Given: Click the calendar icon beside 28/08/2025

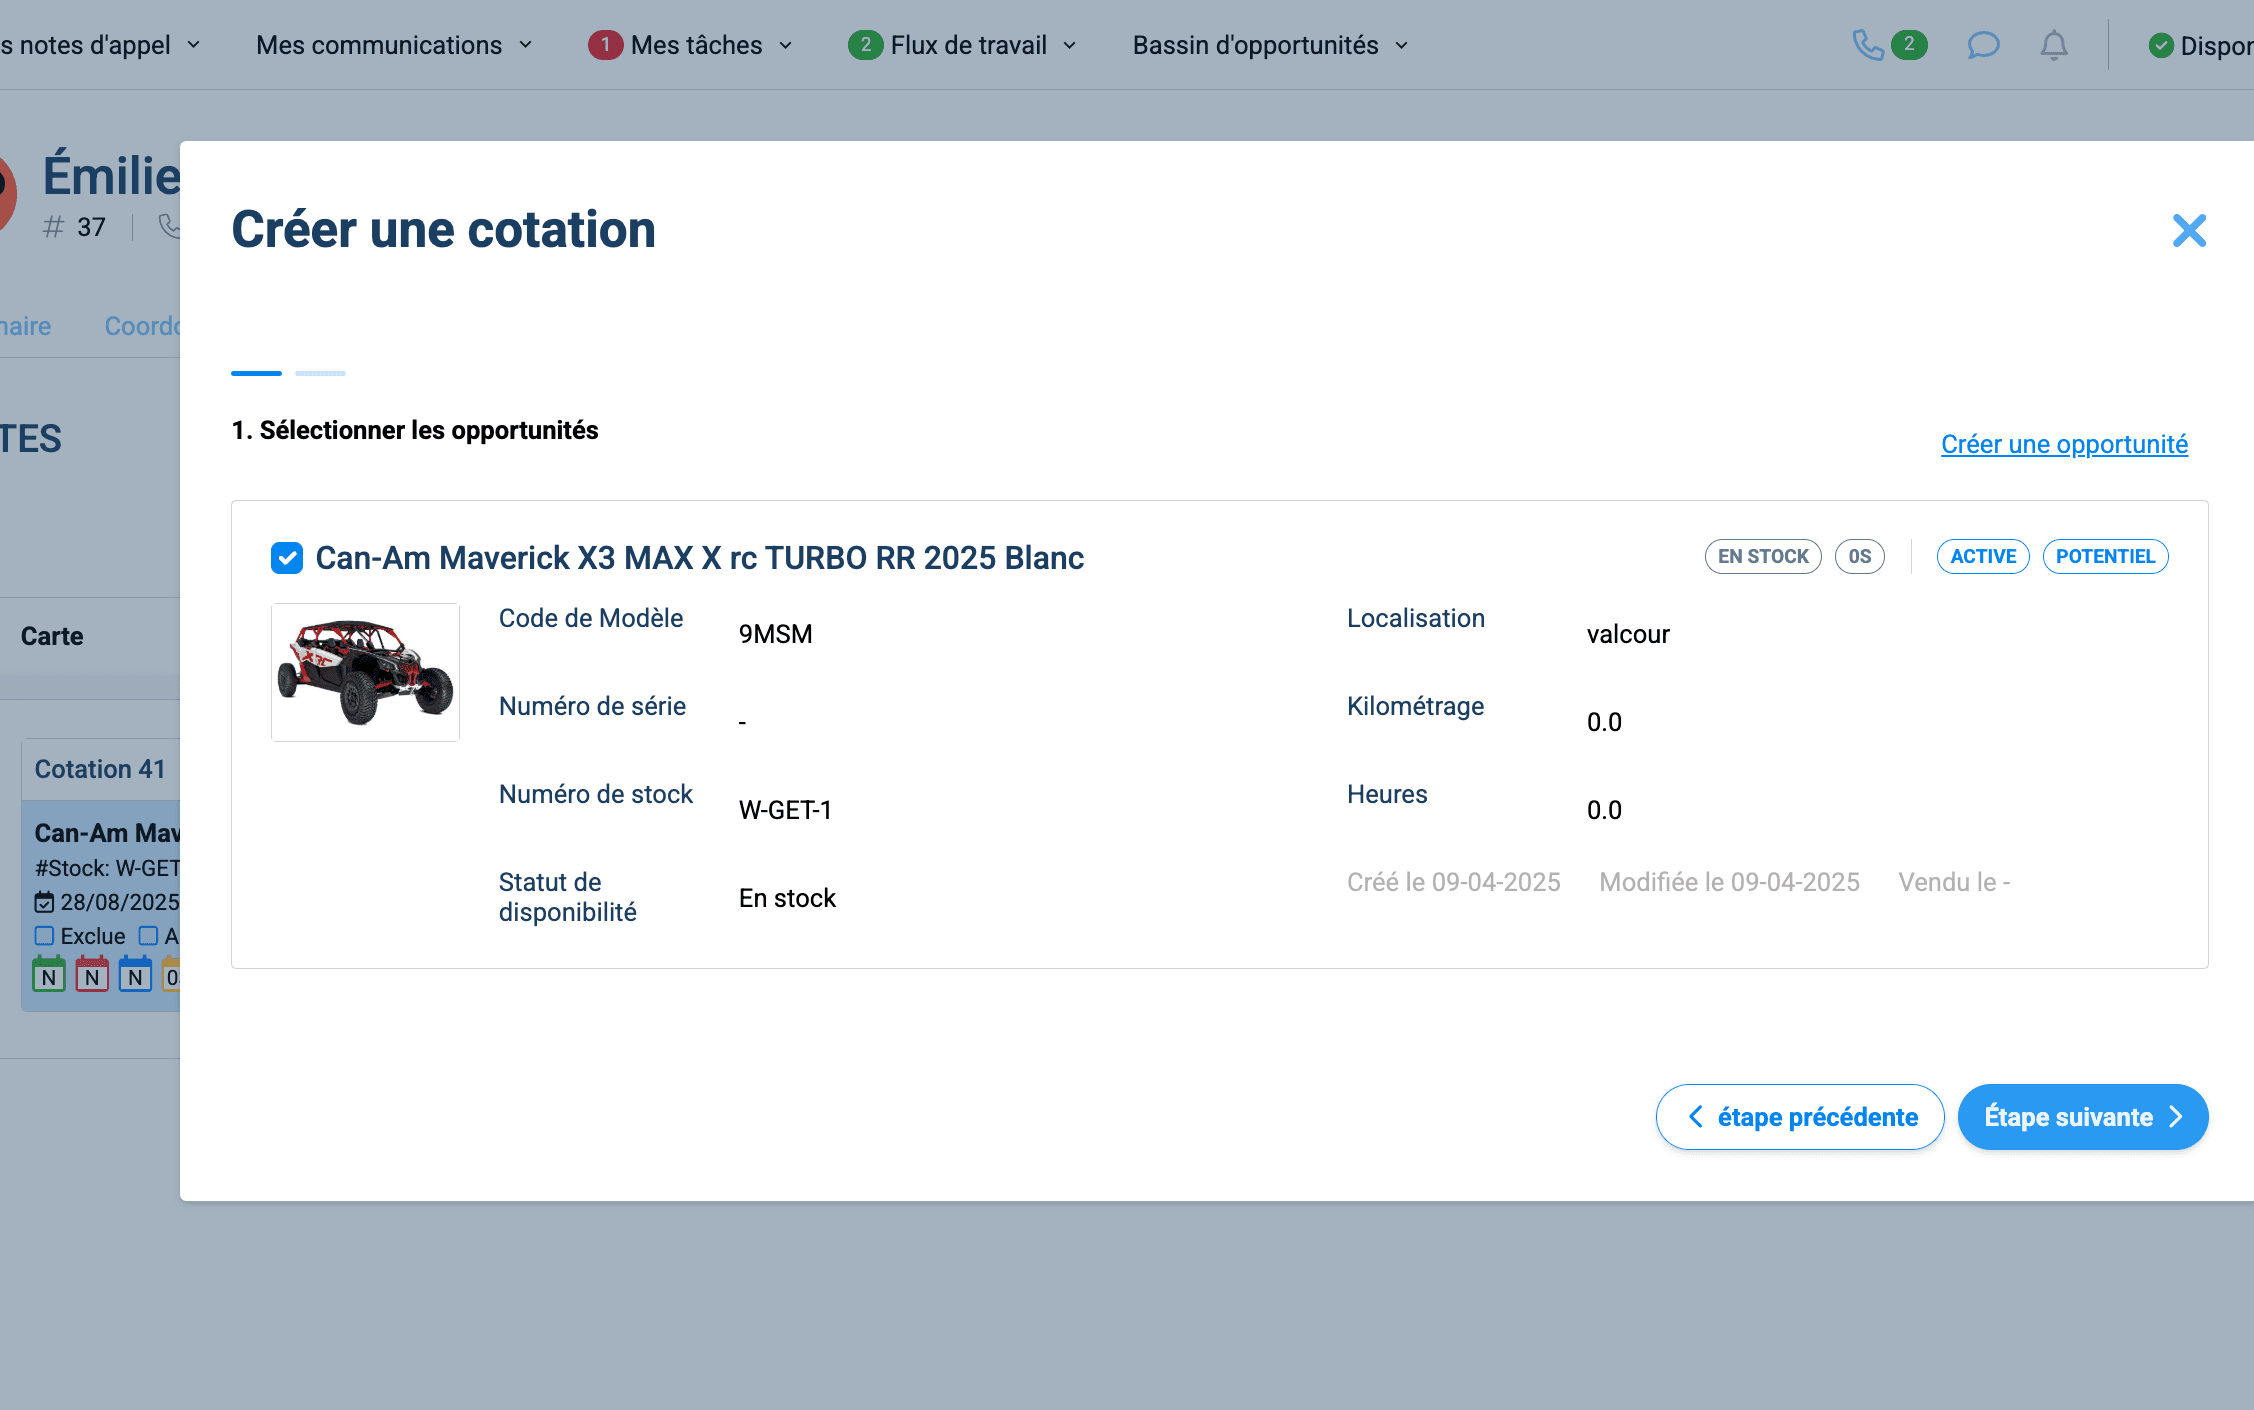Looking at the screenshot, I should [x=45, y=902].
